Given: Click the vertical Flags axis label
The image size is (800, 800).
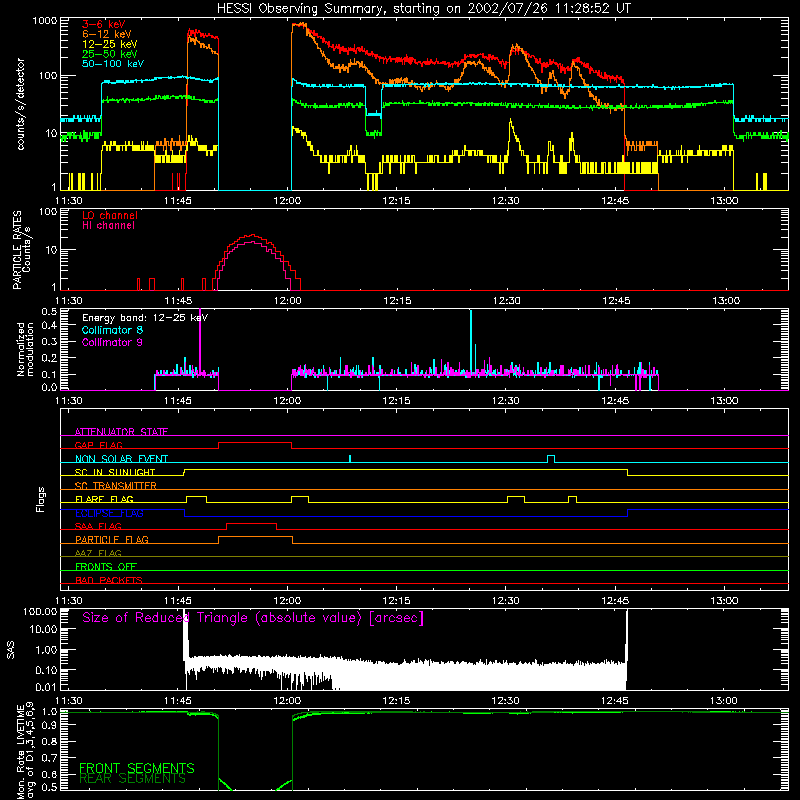Looking at the screenshot, I should (x=41, y=499).
